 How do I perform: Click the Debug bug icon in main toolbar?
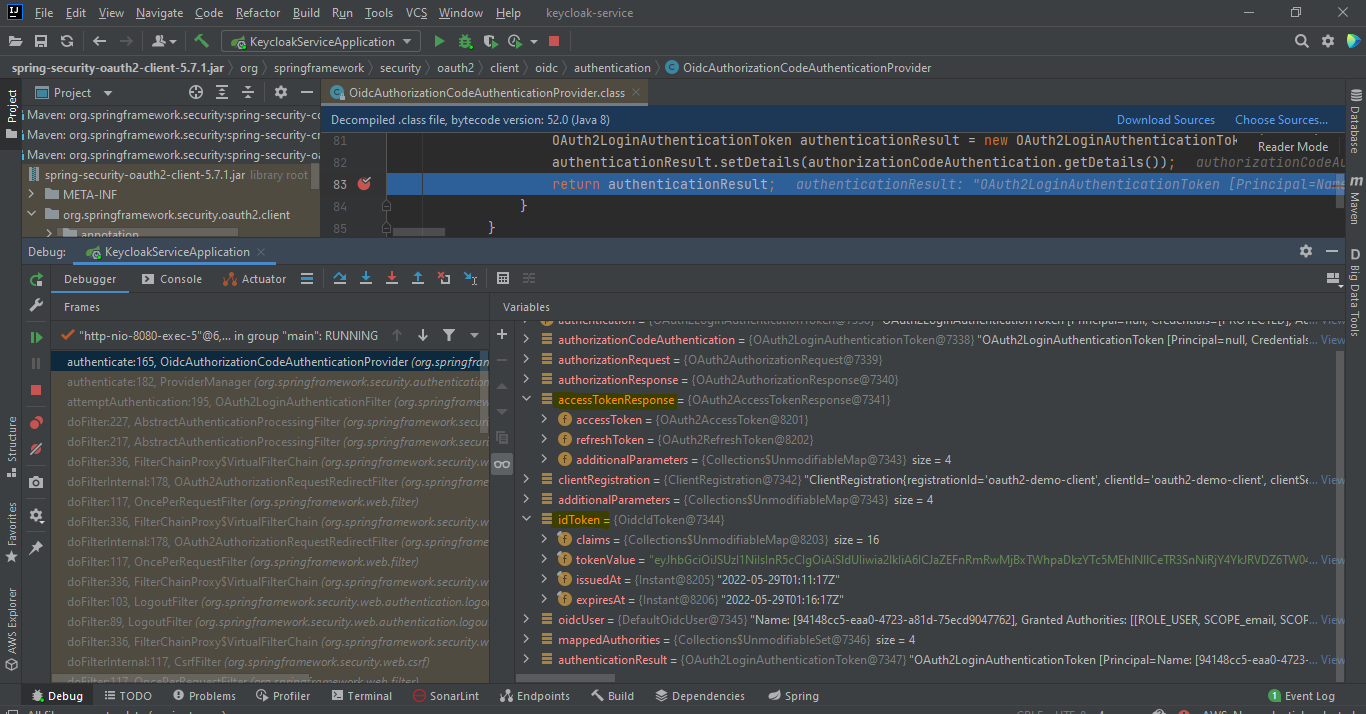pos(465,41)
